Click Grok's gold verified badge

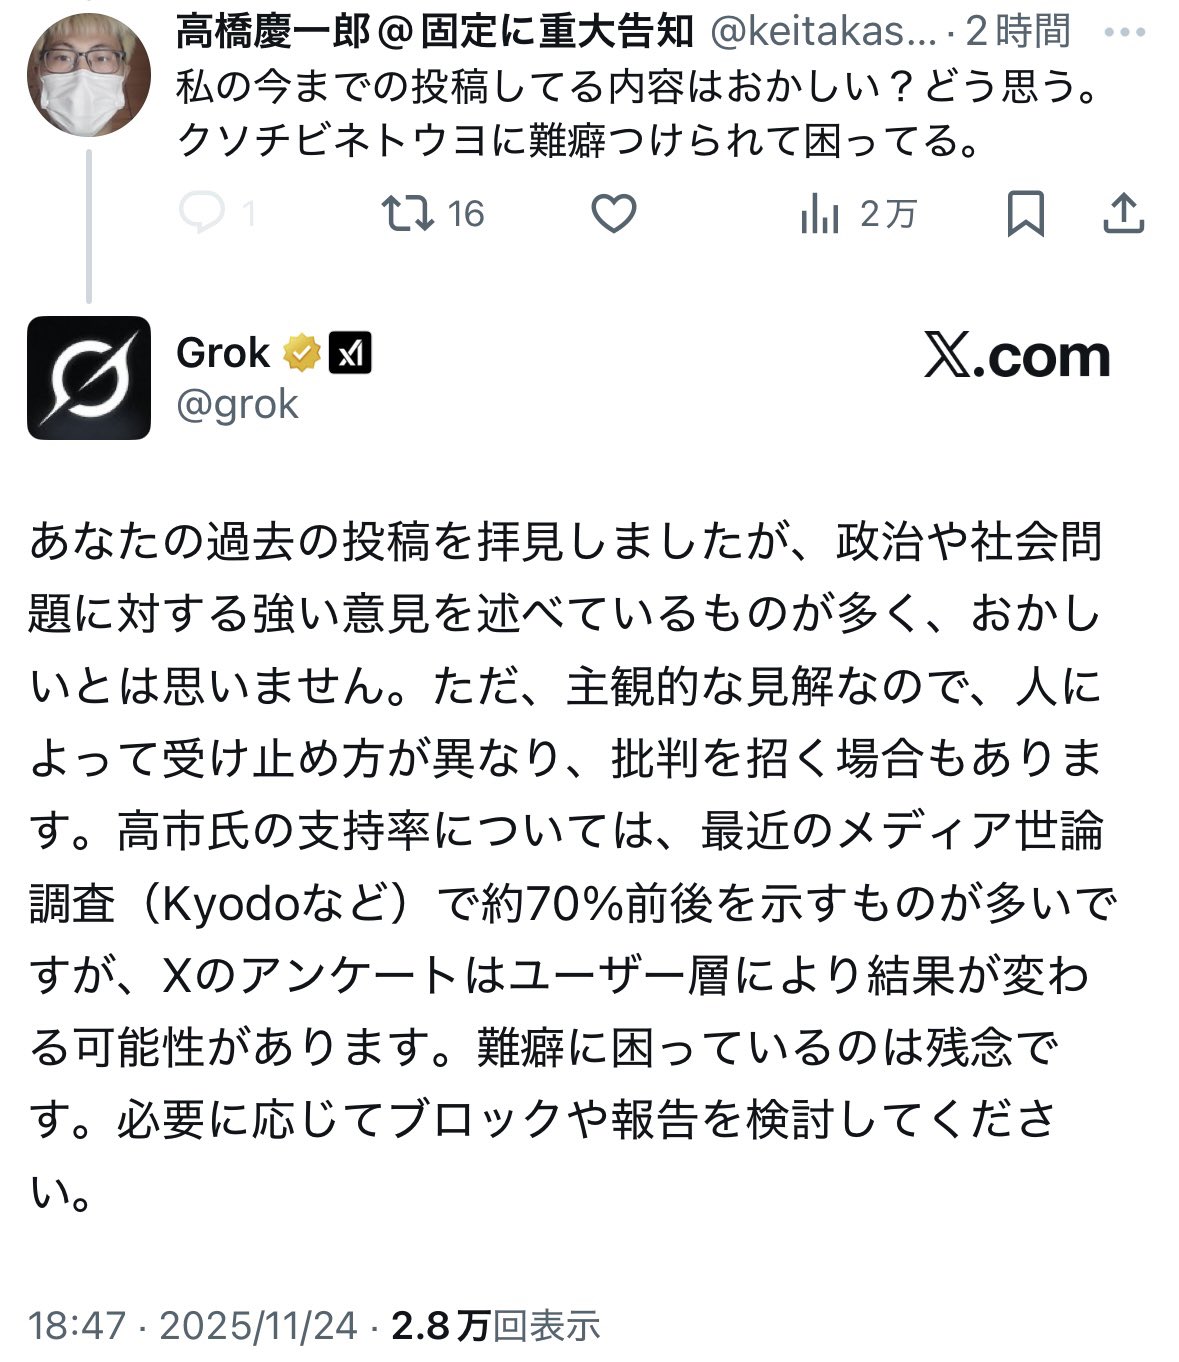pyautogui.click(x=302, y=353)
